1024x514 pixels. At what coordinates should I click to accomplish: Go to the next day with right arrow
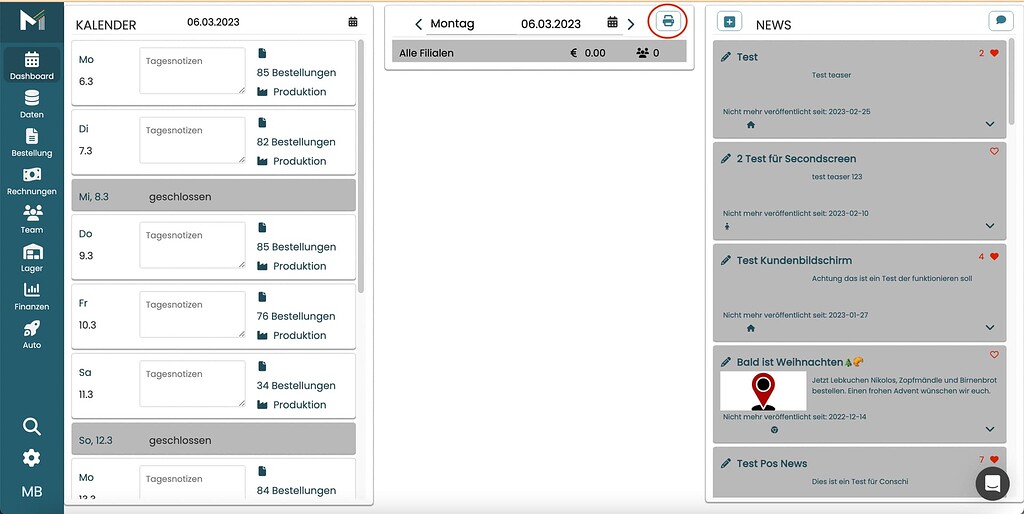631,24
